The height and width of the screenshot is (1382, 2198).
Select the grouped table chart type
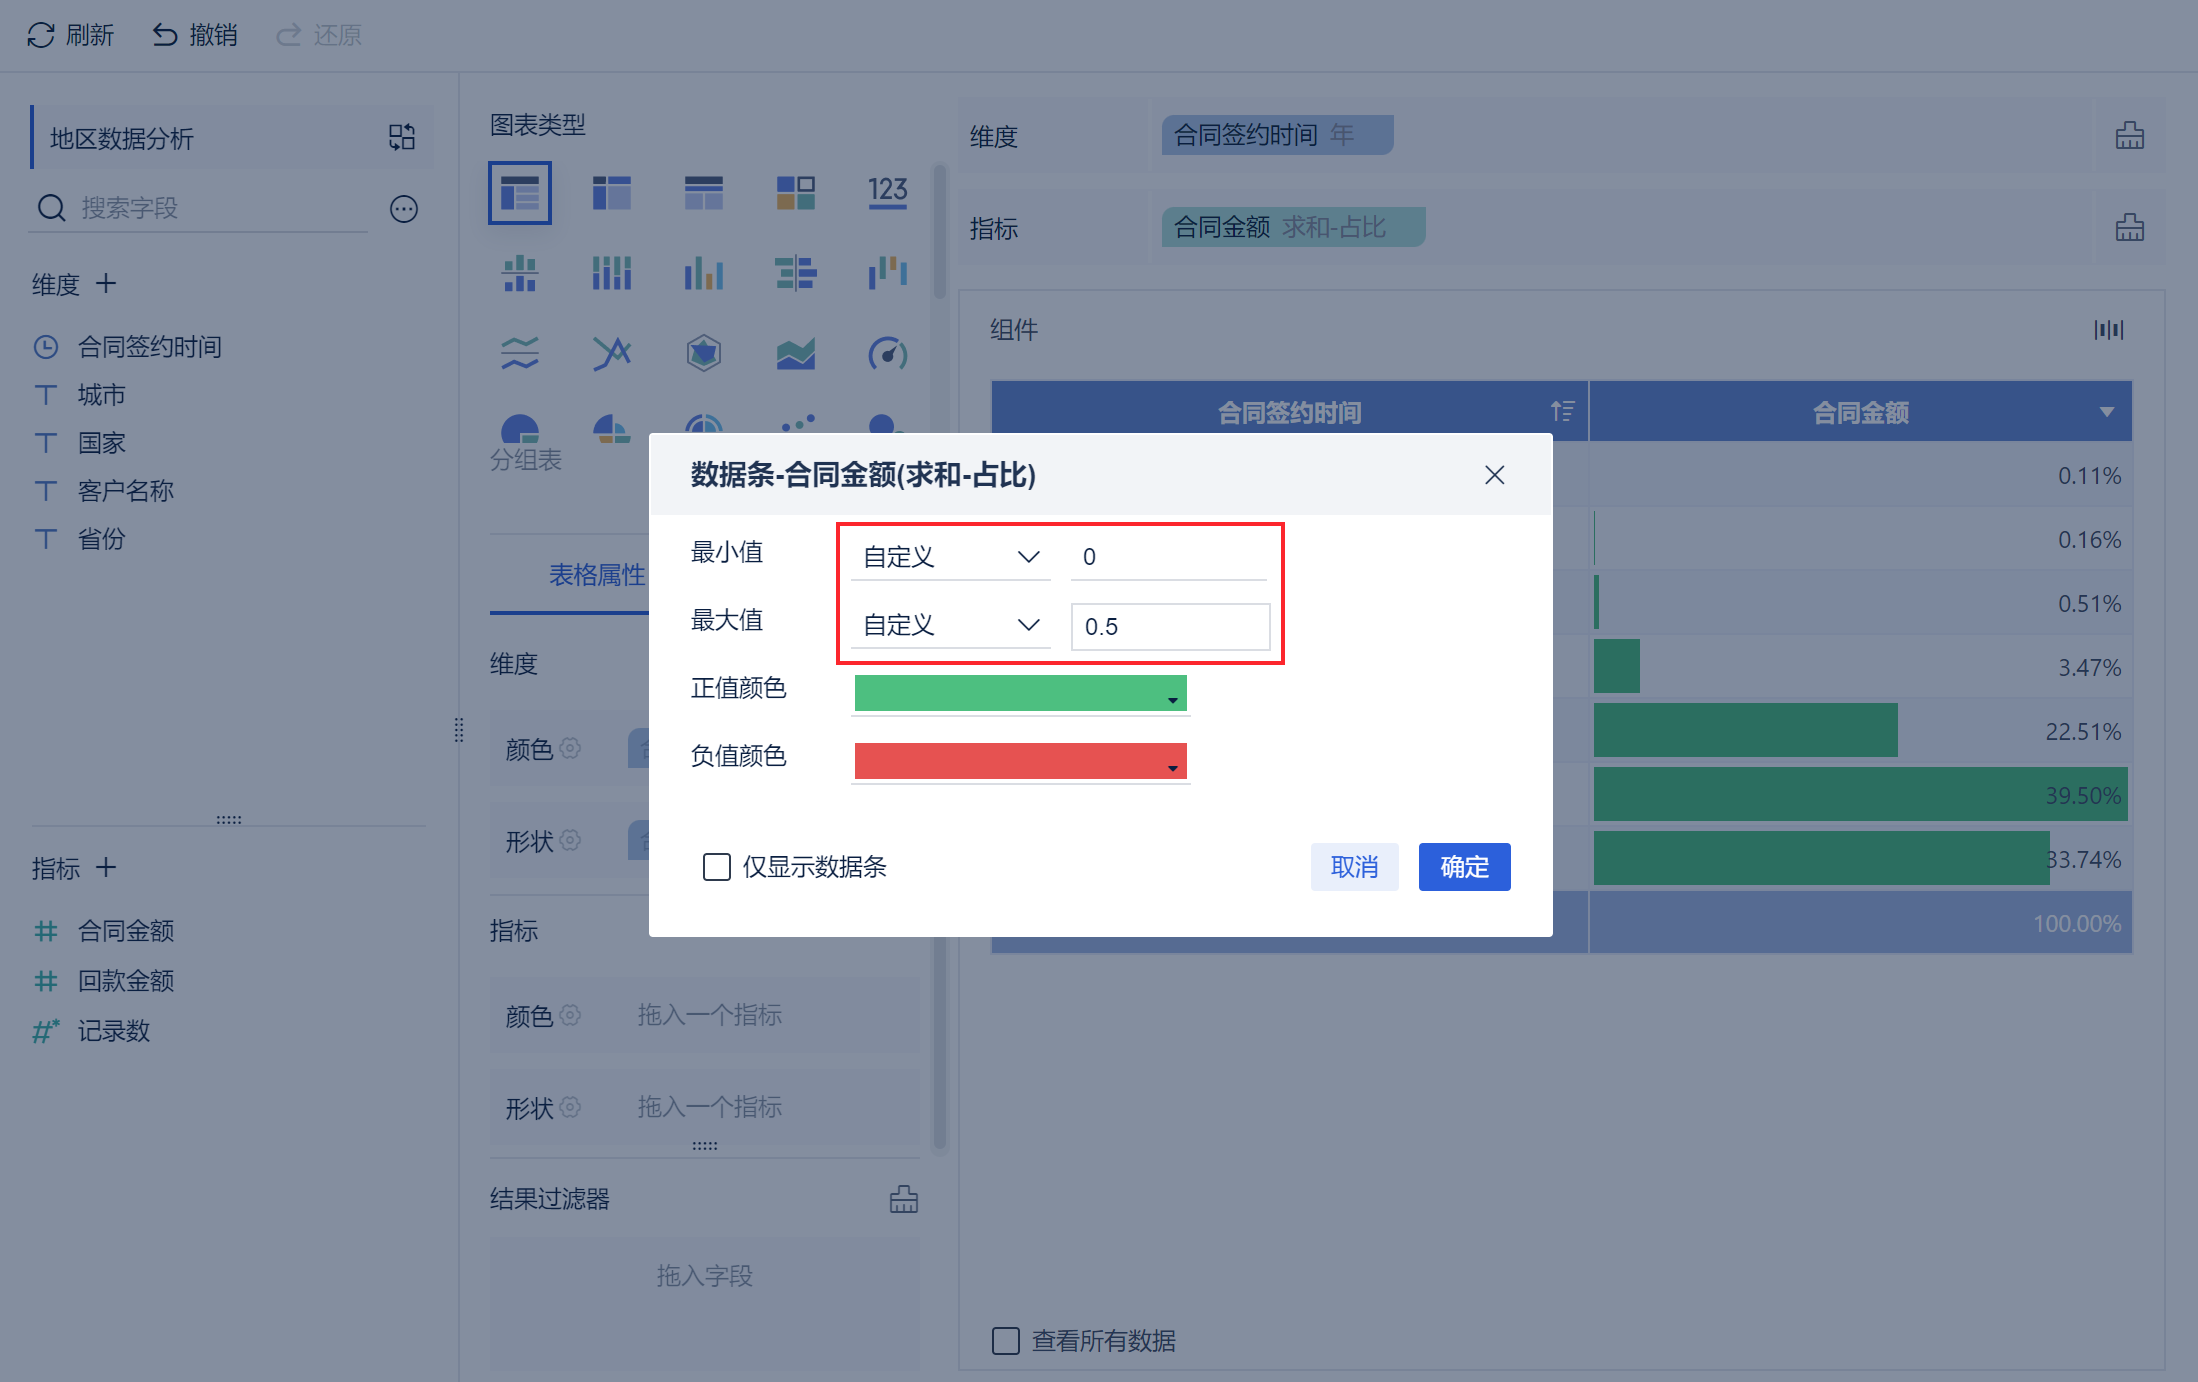pos(520,192)
